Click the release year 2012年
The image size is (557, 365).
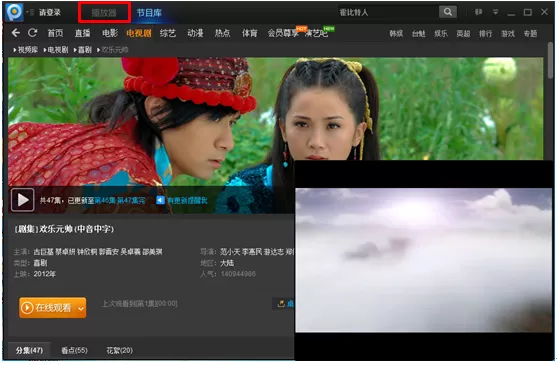pyautogui.click(x=45, y=274)
